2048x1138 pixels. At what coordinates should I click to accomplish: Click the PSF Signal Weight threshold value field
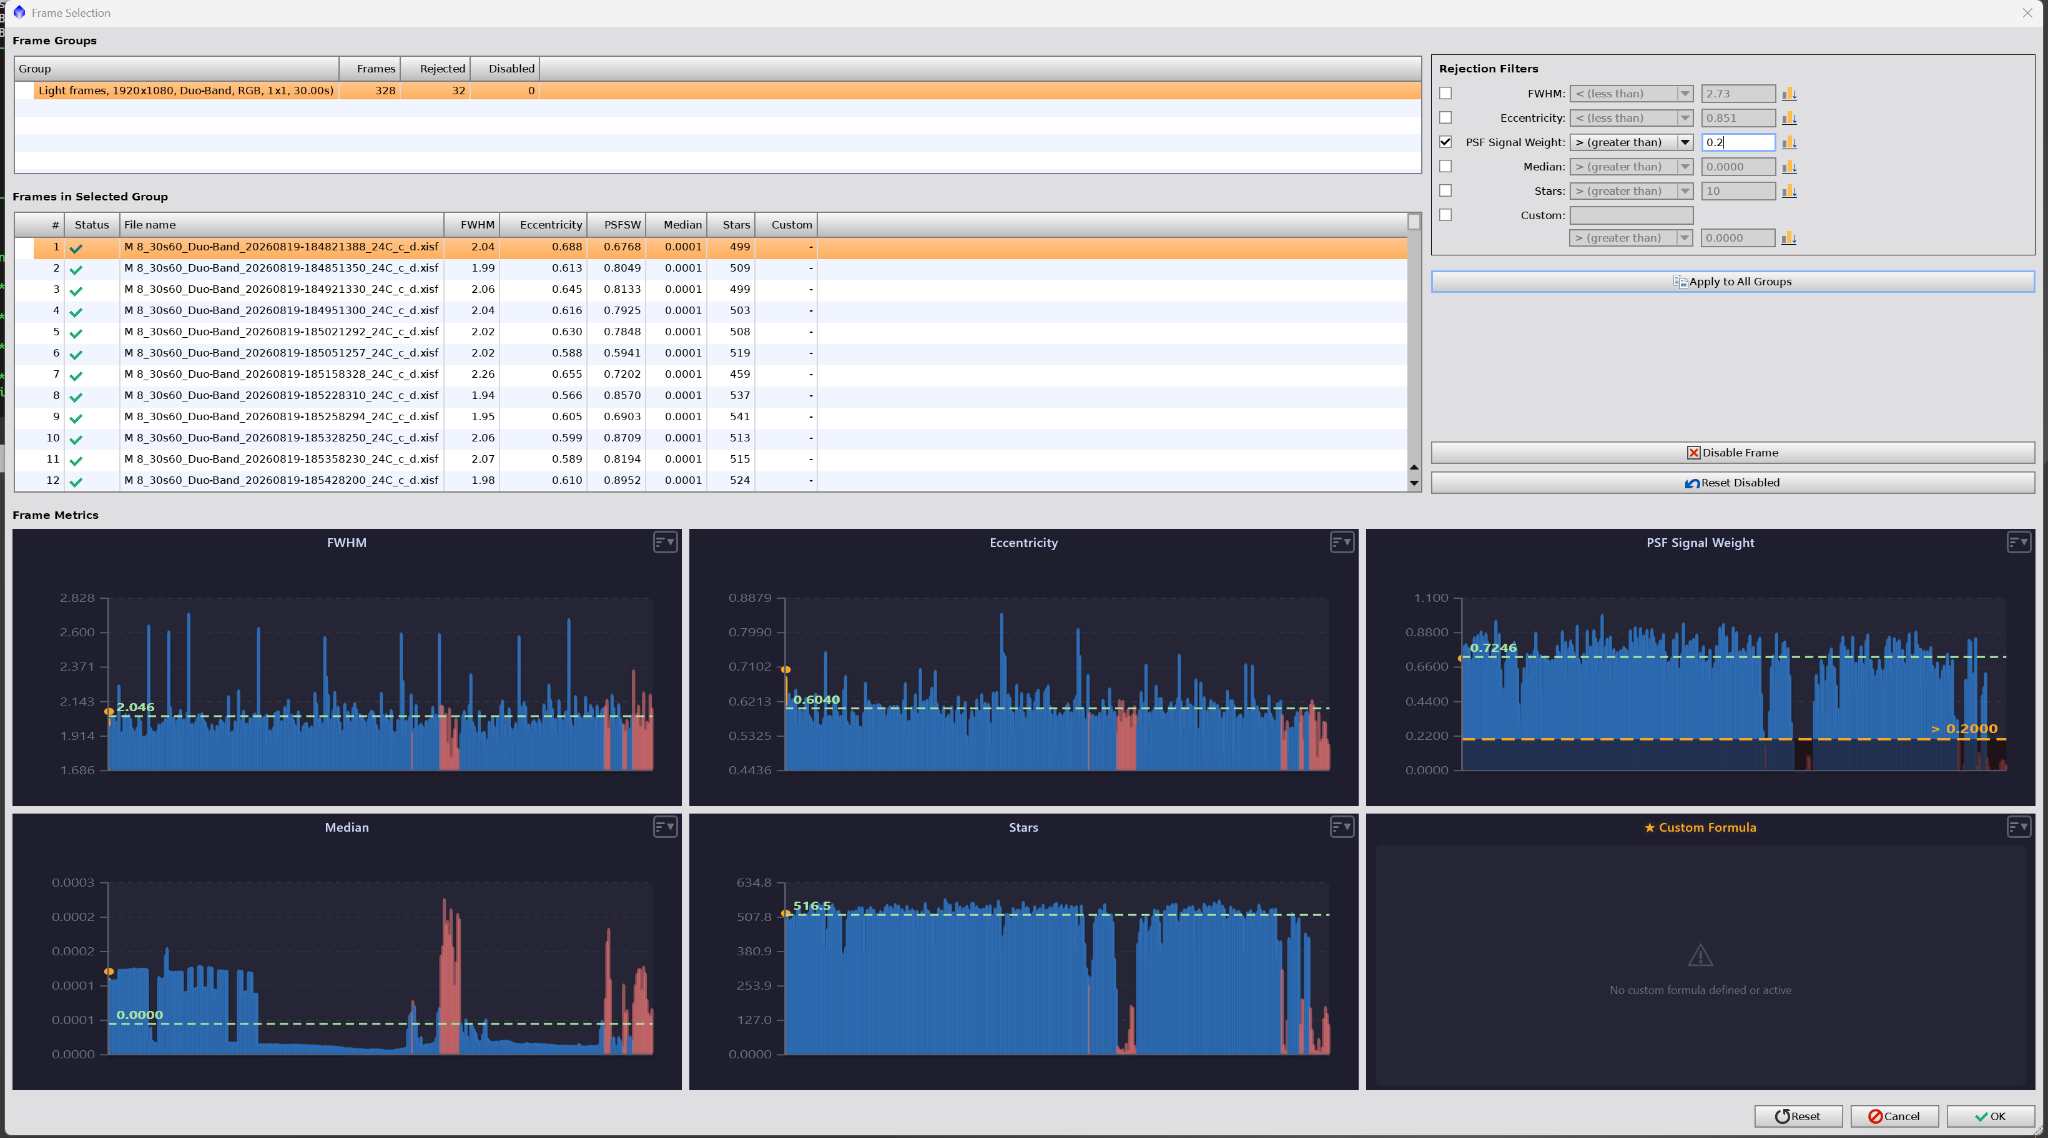(1738, 143)
